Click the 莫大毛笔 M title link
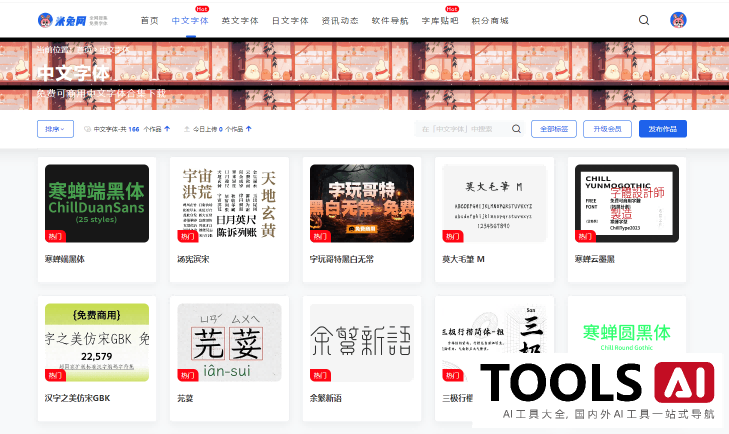729x434 pixels. (463, 259)
